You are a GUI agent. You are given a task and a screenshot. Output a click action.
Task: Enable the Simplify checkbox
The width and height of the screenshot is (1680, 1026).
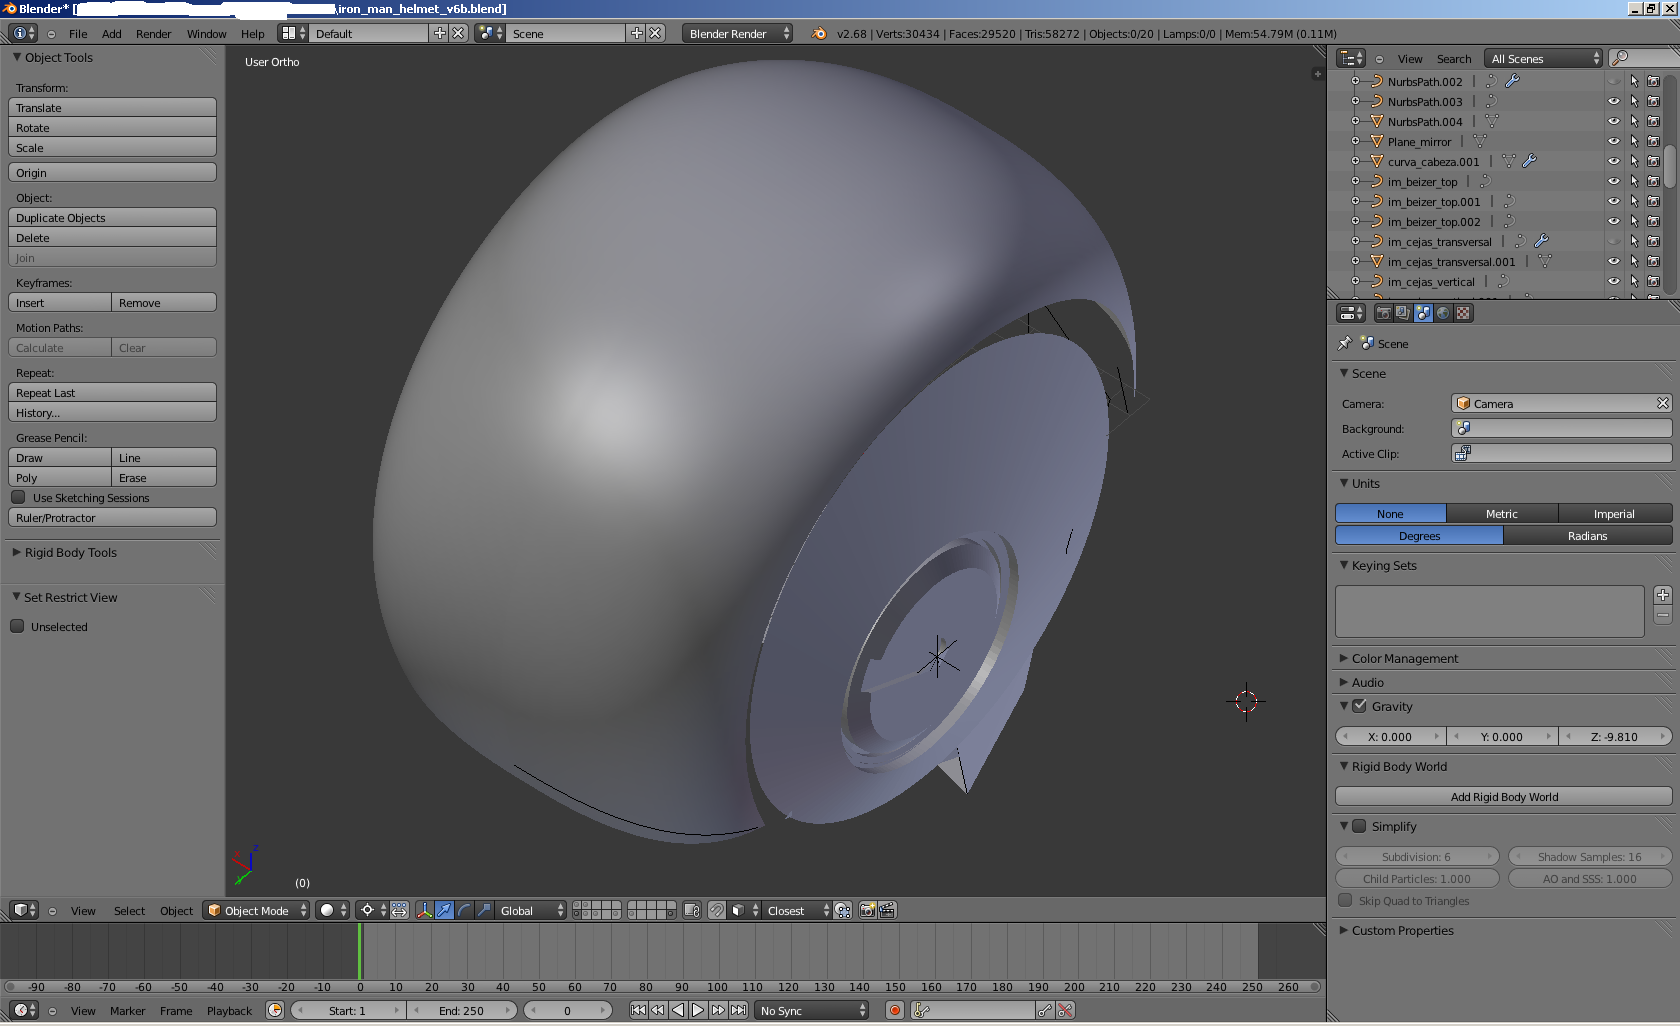pos(1360,826)
